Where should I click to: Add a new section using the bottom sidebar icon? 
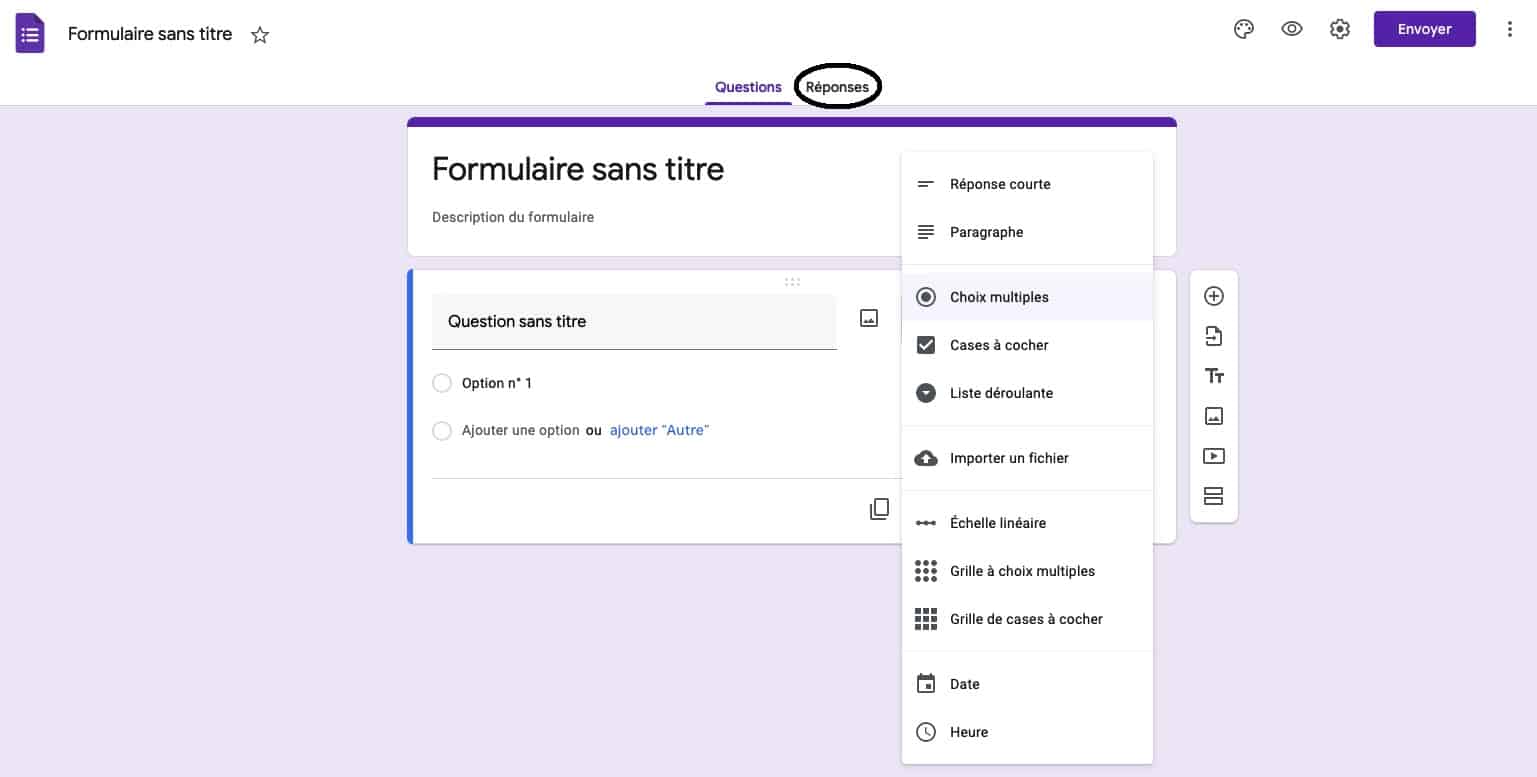[1213, 496]
